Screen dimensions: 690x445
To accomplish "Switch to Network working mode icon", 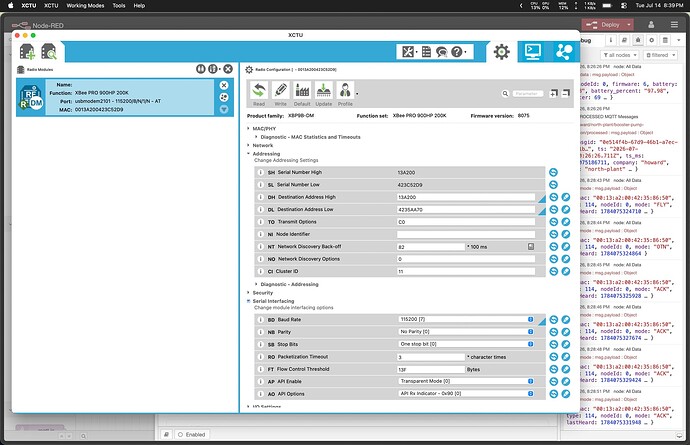I will coord(564,52).
